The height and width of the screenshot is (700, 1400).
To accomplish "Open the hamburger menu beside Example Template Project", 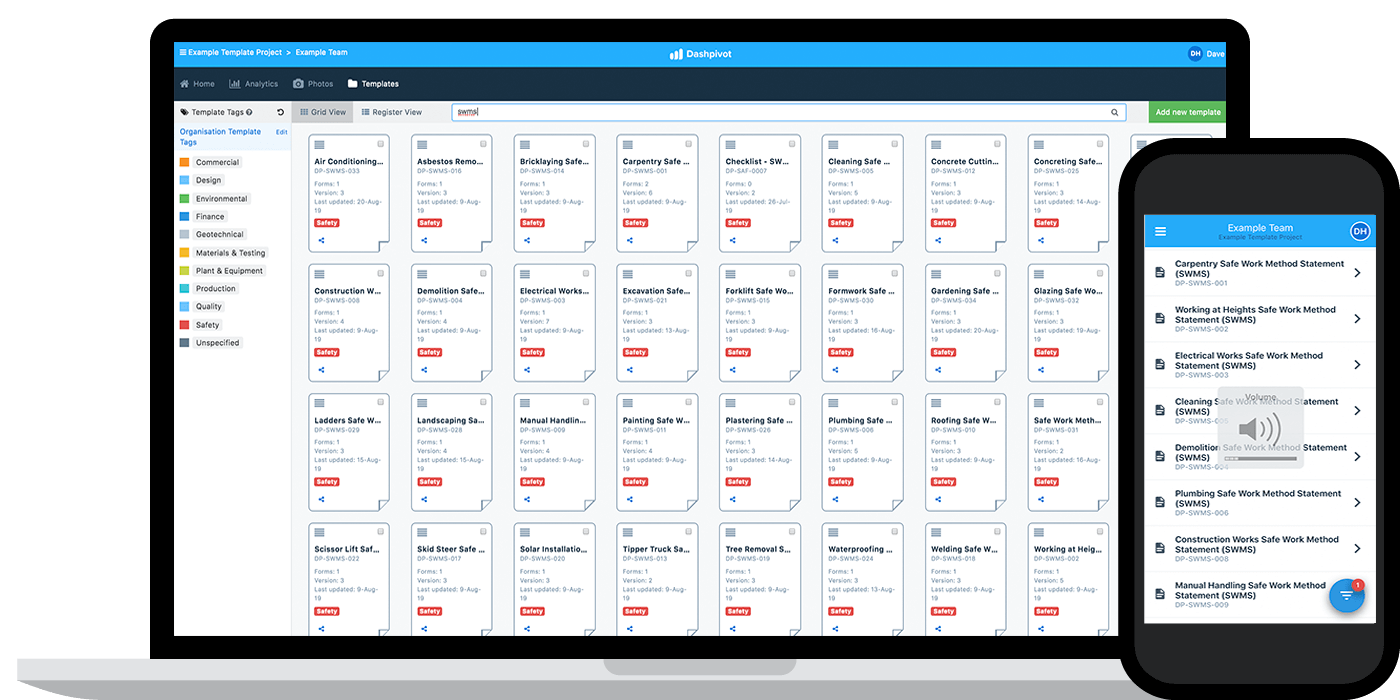I will pyautogui.click(x=183, y=52).
